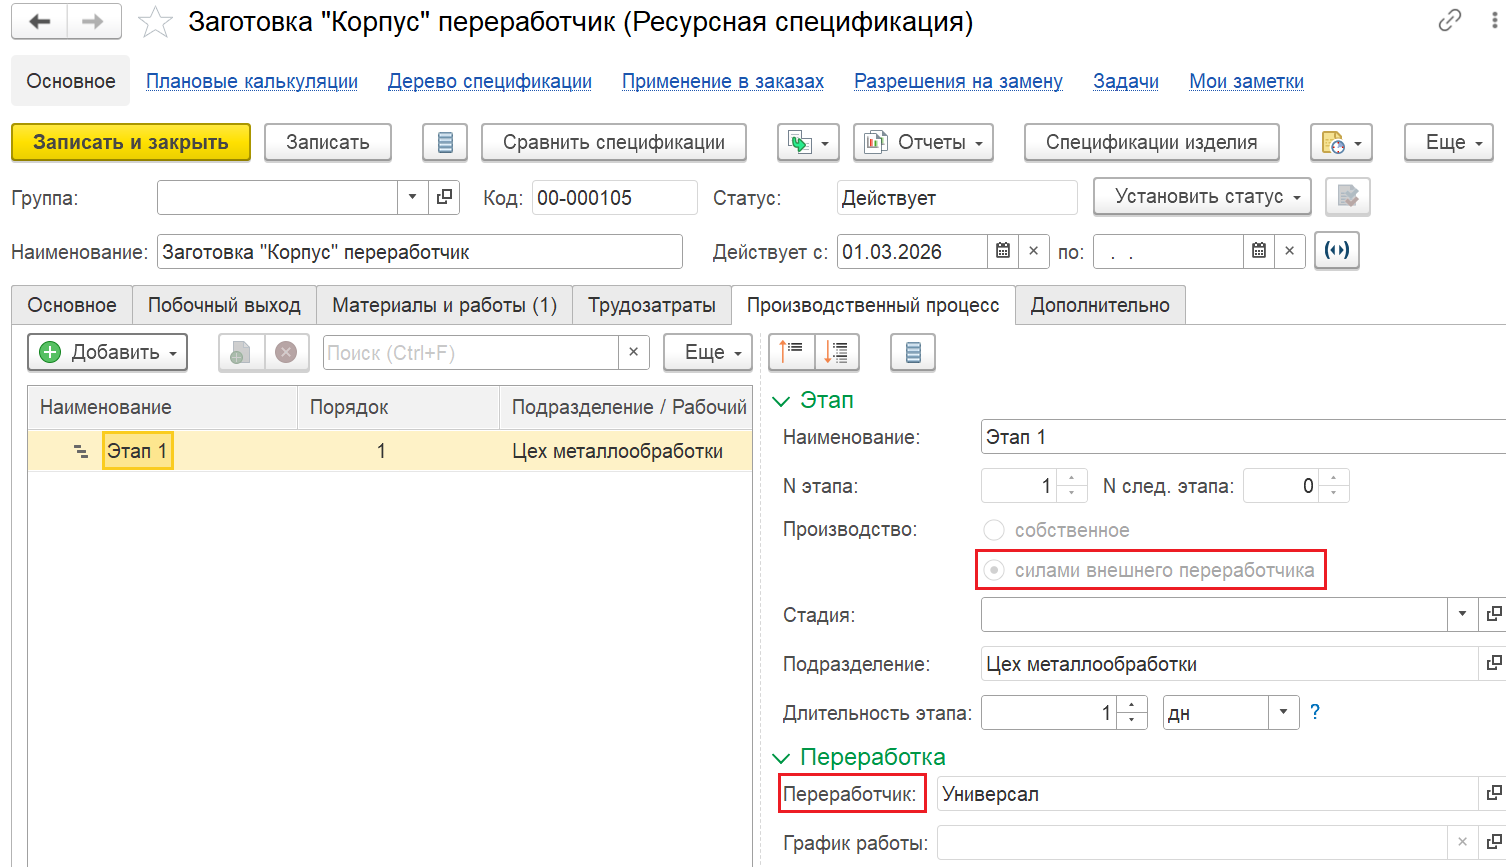Click the delete stage icon with the cross
The image size is (1506, 867).
[286, 352]
